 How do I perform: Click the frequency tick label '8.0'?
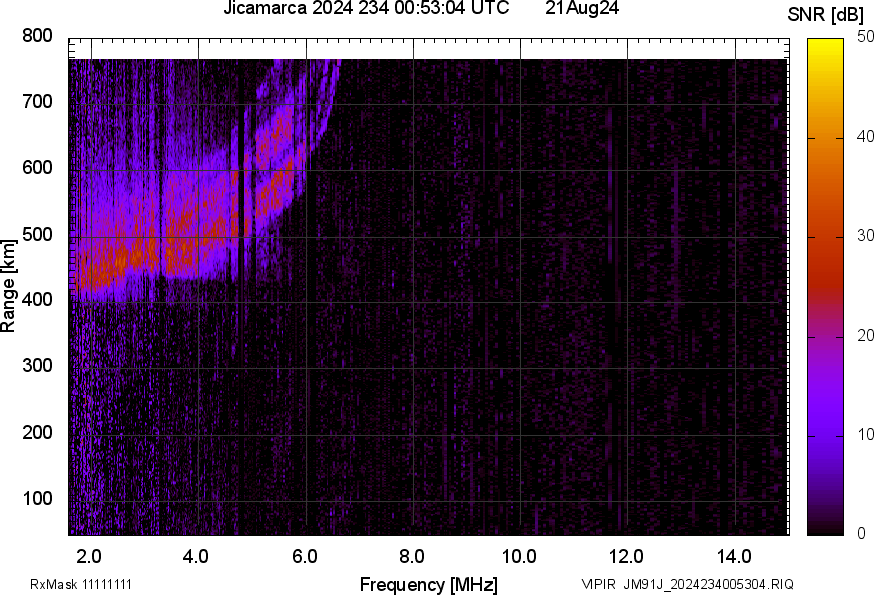412,556
